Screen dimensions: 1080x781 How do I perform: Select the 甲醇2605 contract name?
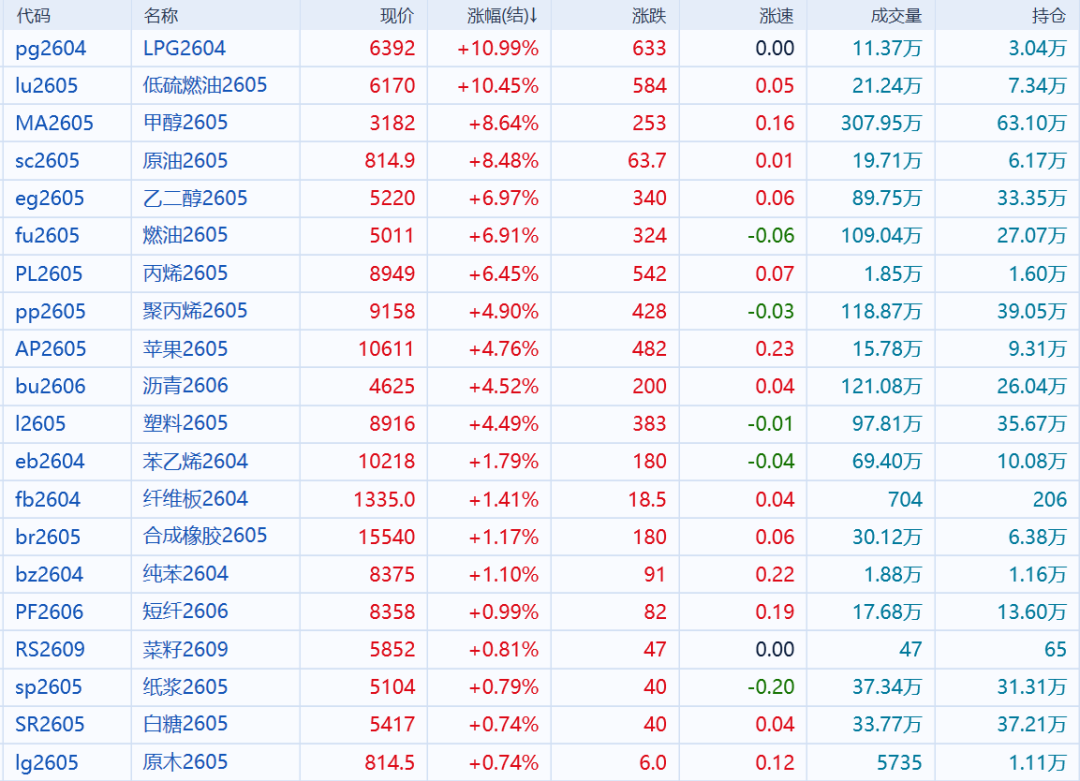(186, 123)
